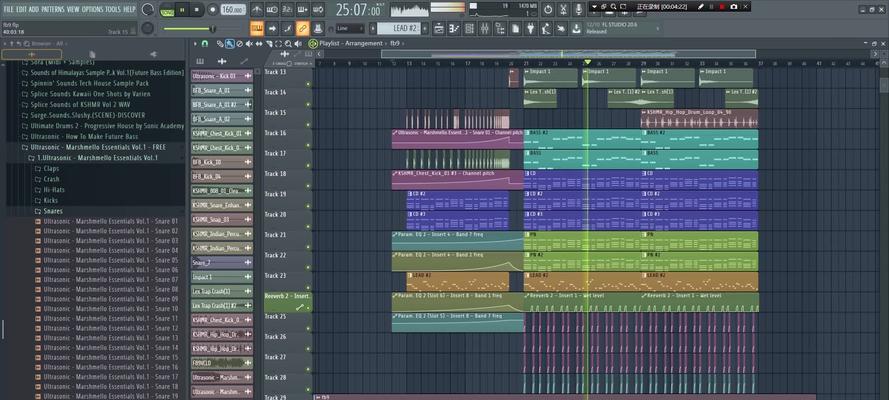Open the playlist options menu arrow

196,44
